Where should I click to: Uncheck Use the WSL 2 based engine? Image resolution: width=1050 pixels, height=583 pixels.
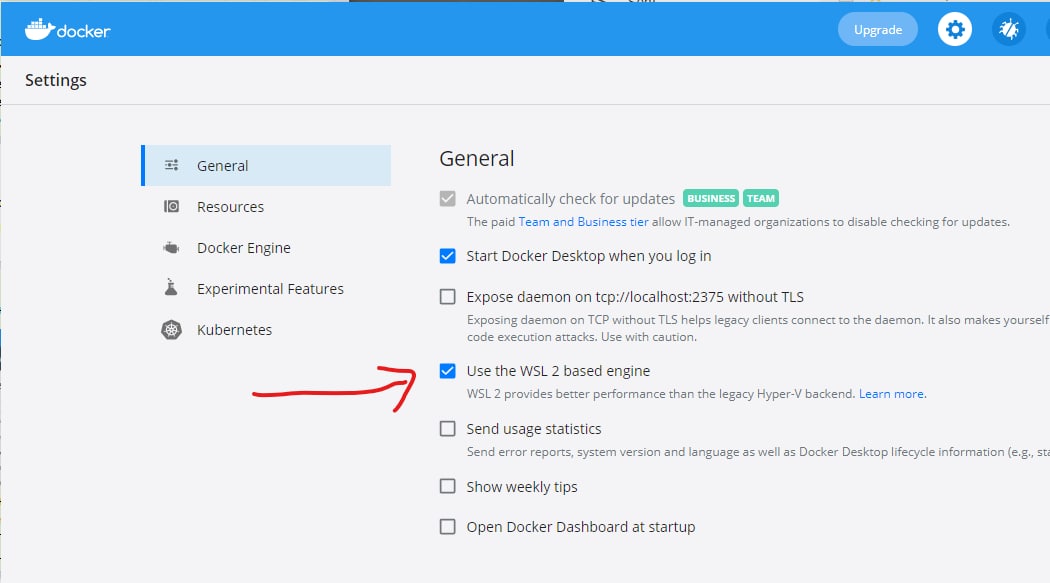[x=447, y=371]
